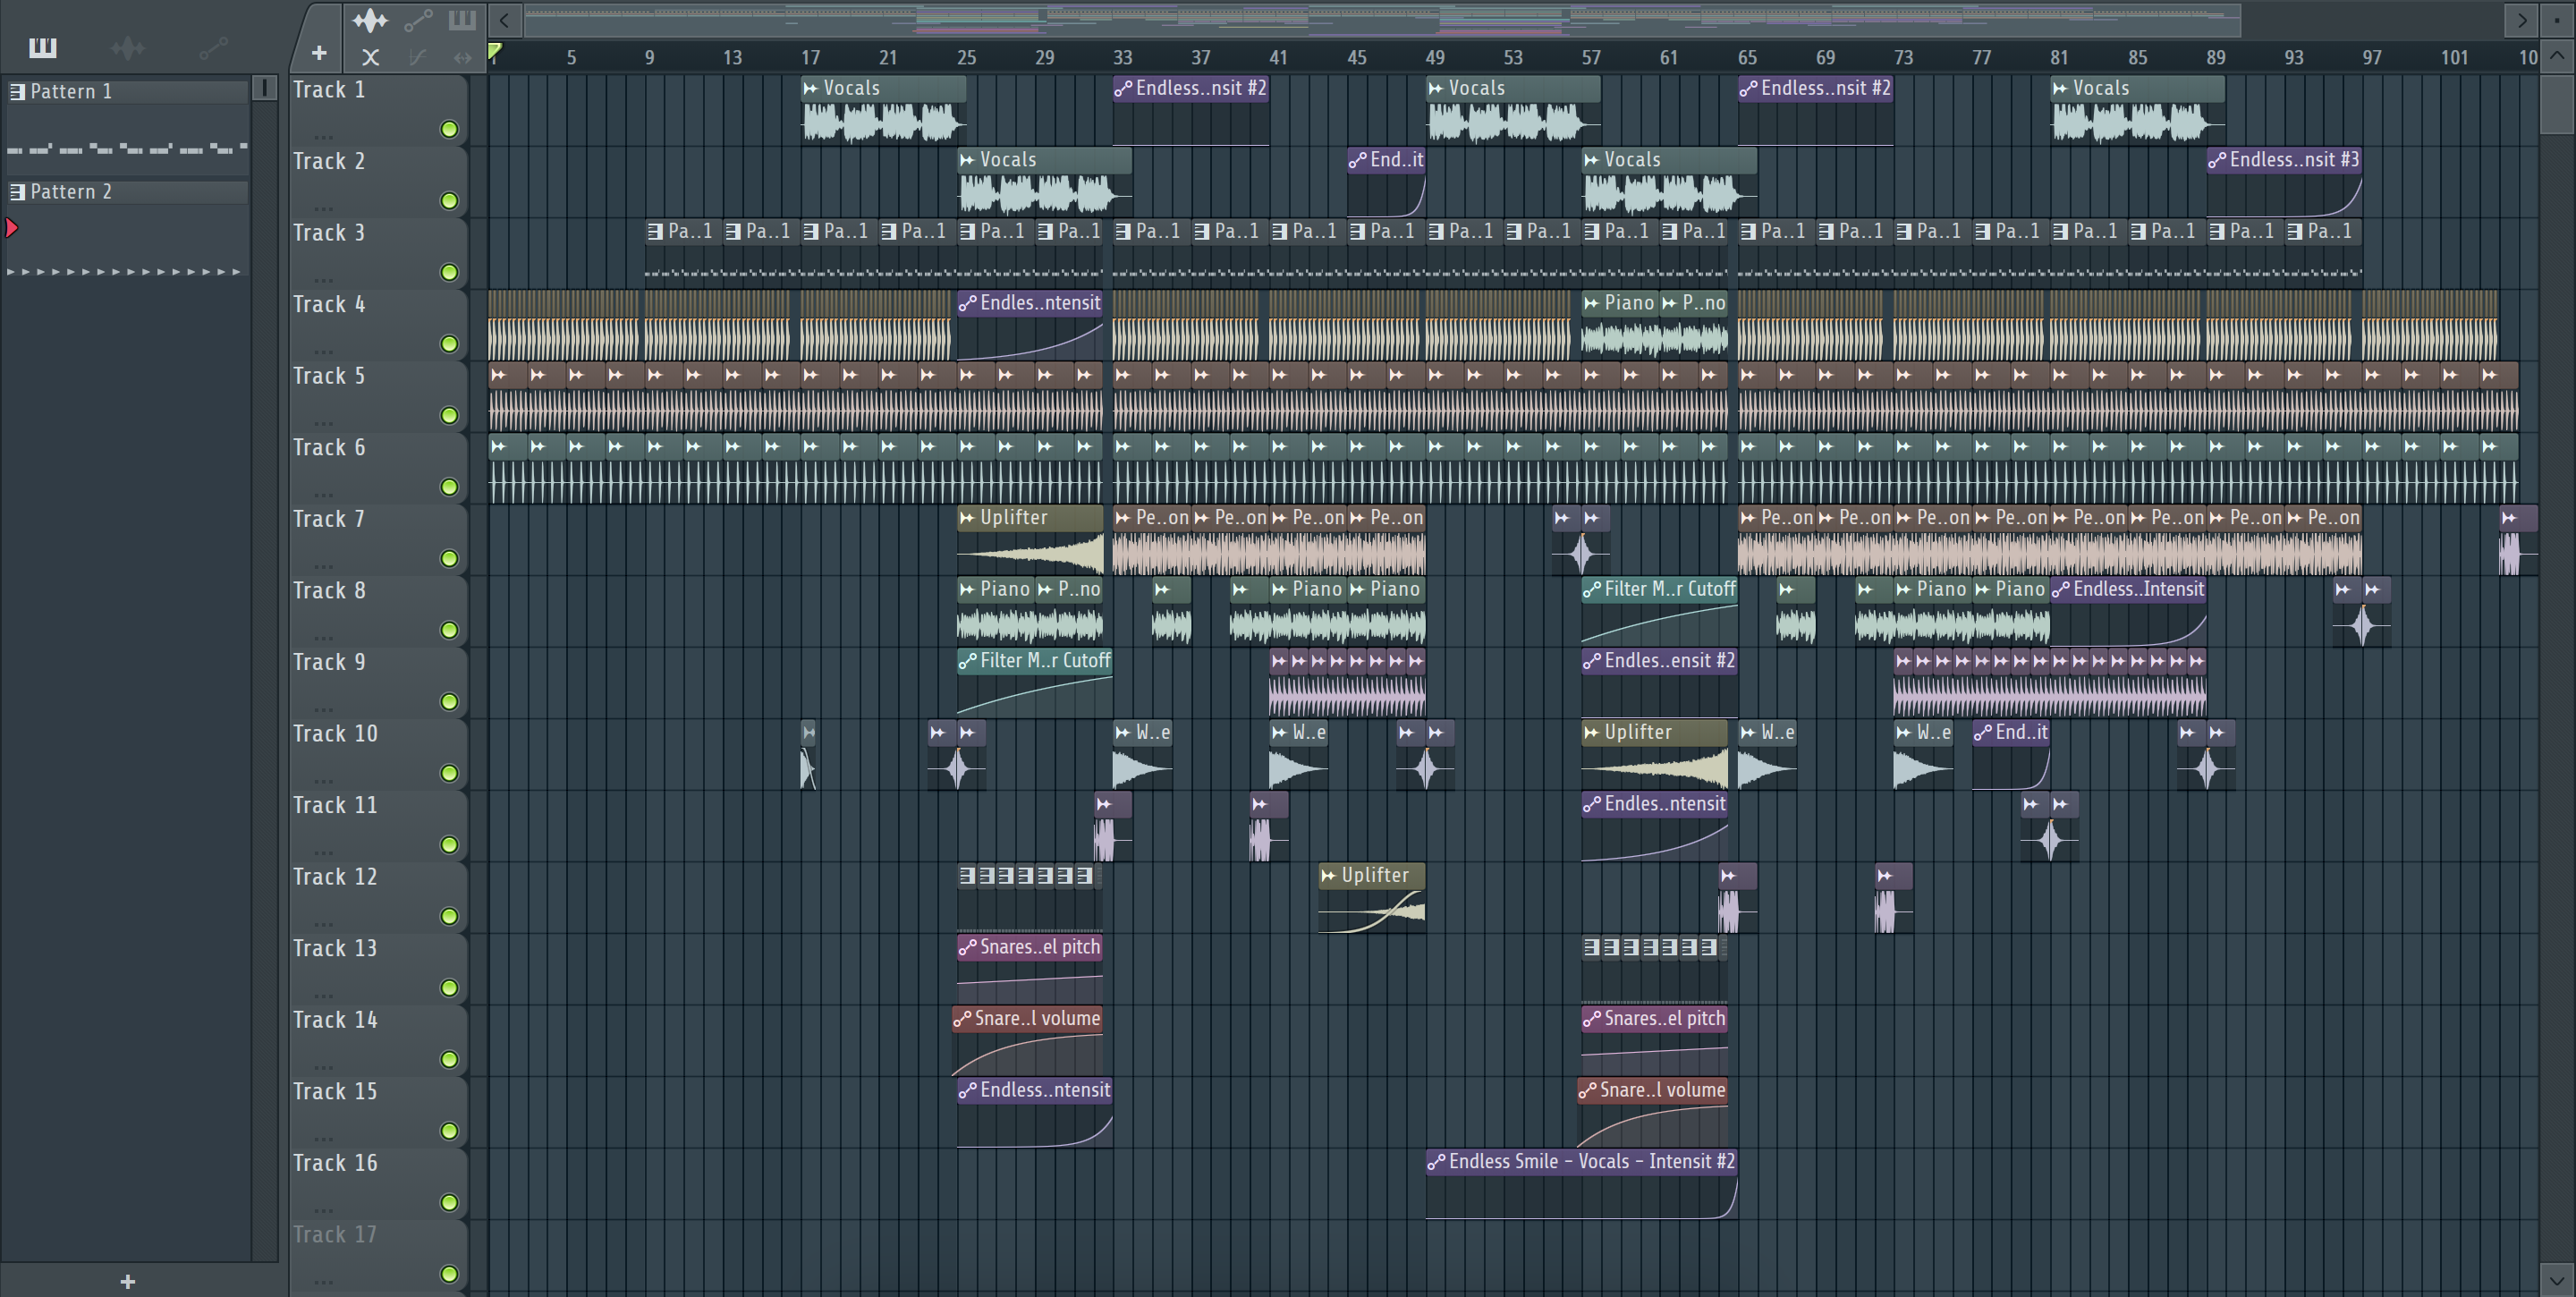
Task: Open Uplifter clip menu icon on Track 7
Action: pyautogui.click(x=967, y=518)
